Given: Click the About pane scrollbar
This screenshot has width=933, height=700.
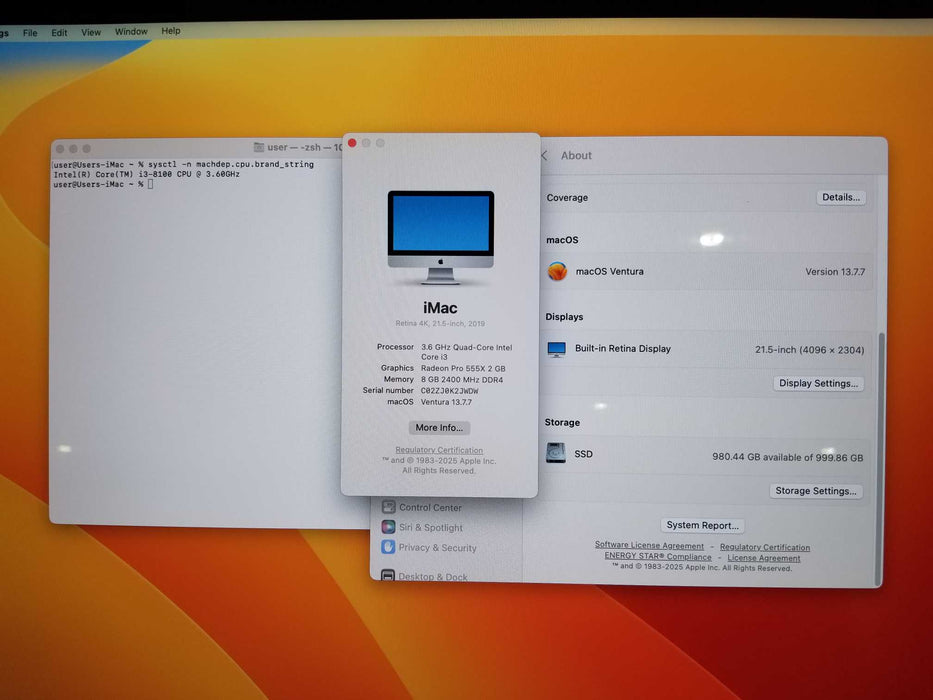Looking at the screenshot, I should pos(880,458).
